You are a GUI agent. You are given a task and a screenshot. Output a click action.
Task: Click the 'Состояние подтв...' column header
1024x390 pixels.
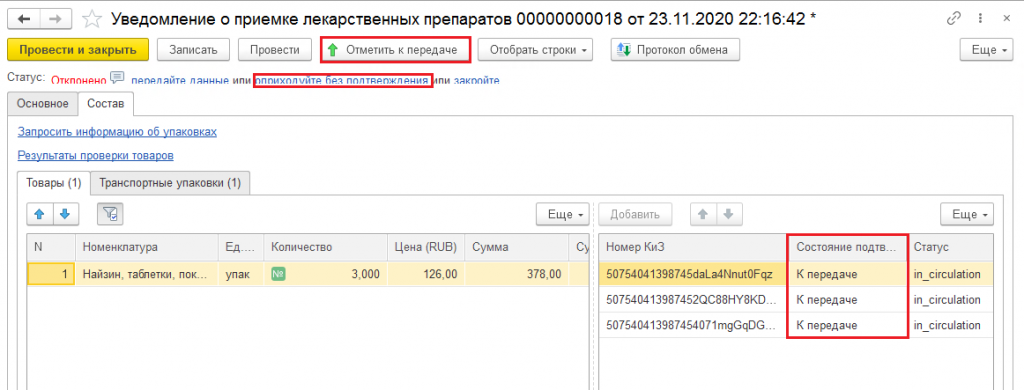tap(847, 247)
